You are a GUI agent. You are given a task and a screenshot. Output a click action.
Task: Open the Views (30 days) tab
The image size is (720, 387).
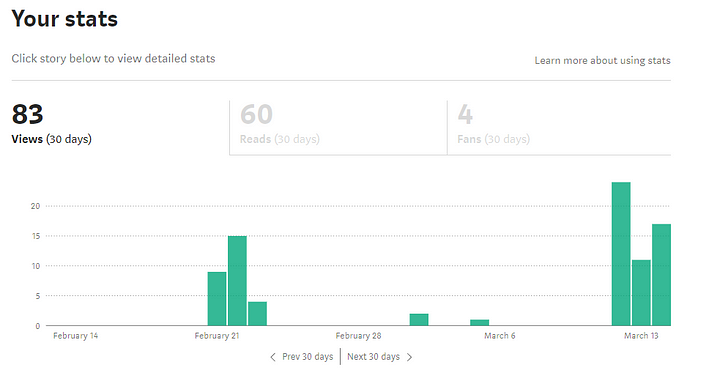(x=120, y=128)
